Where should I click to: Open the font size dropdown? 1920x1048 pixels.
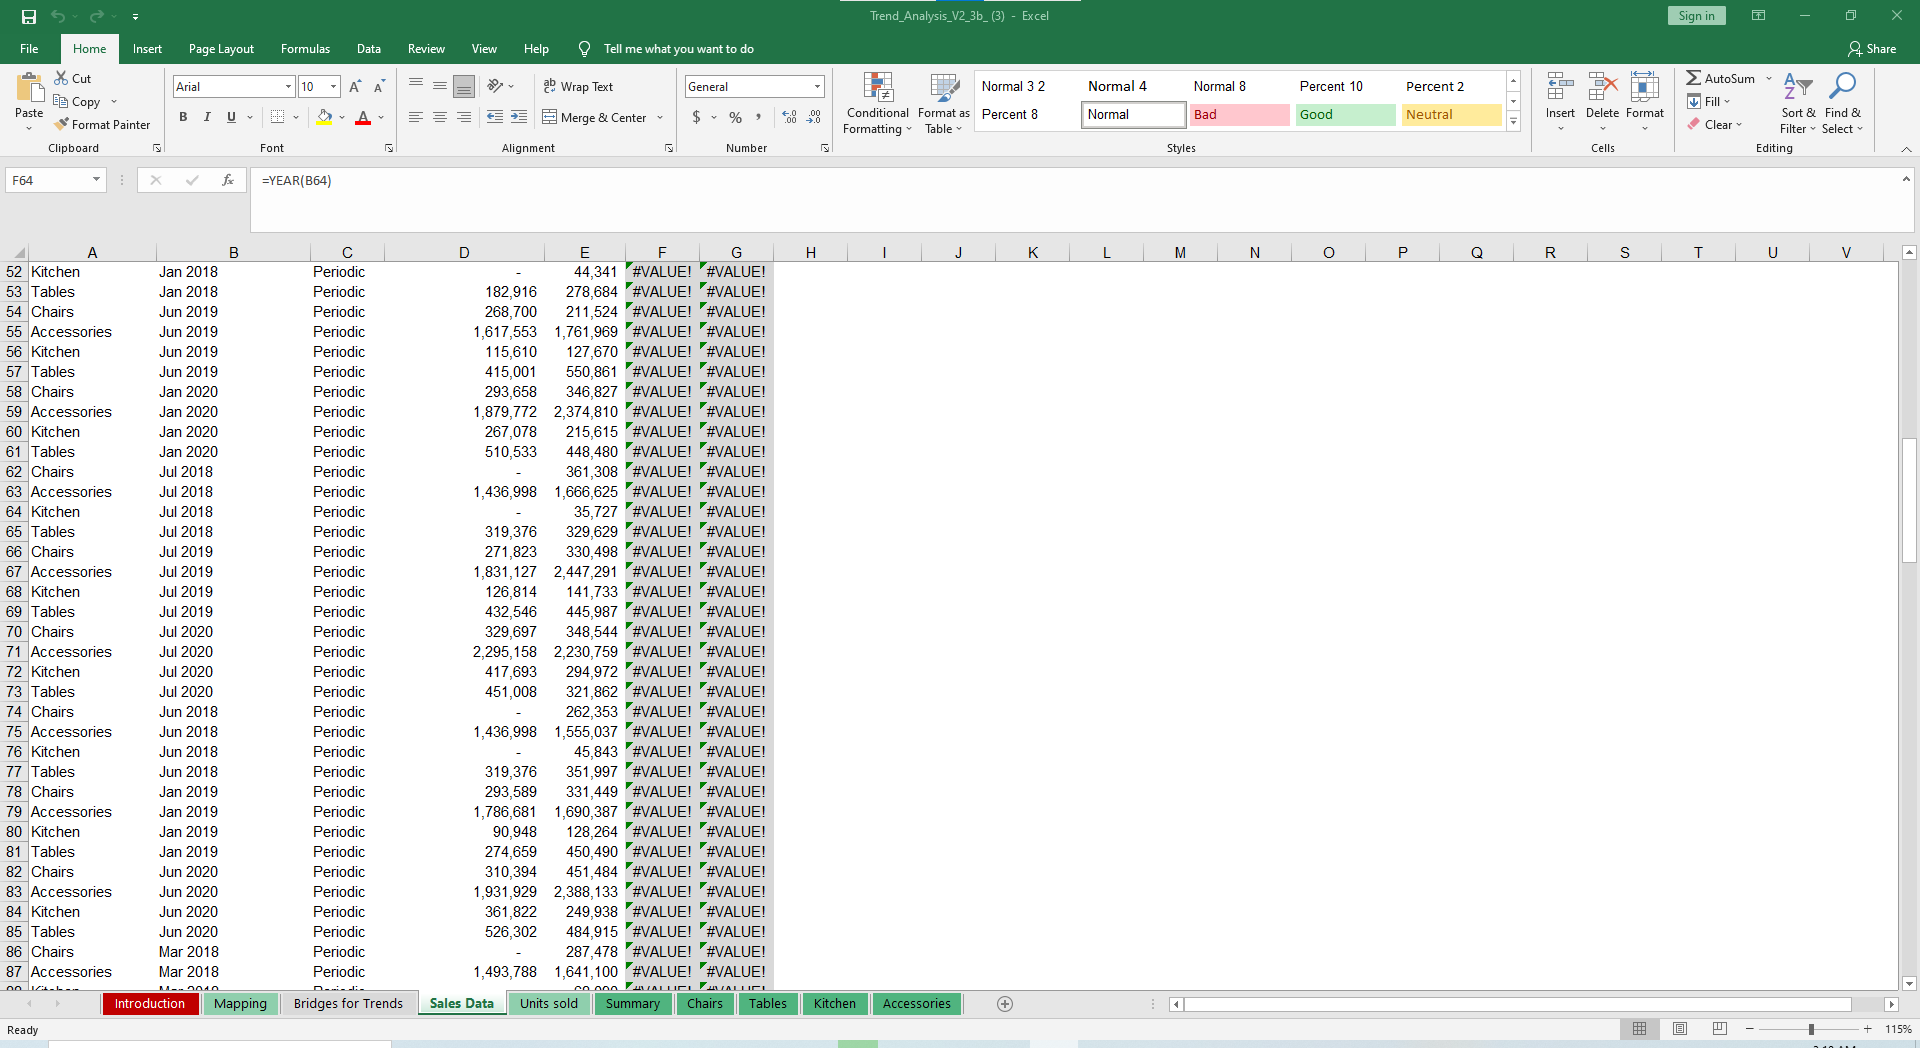click(334, 87)
